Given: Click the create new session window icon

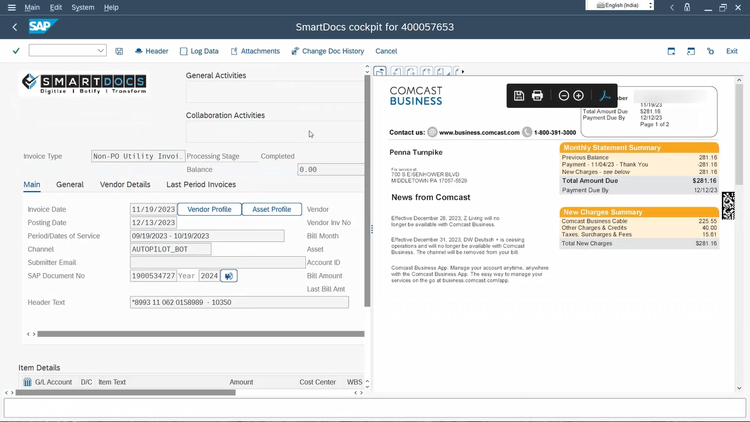Looking at the screenshot, I should tap(671, 51).
